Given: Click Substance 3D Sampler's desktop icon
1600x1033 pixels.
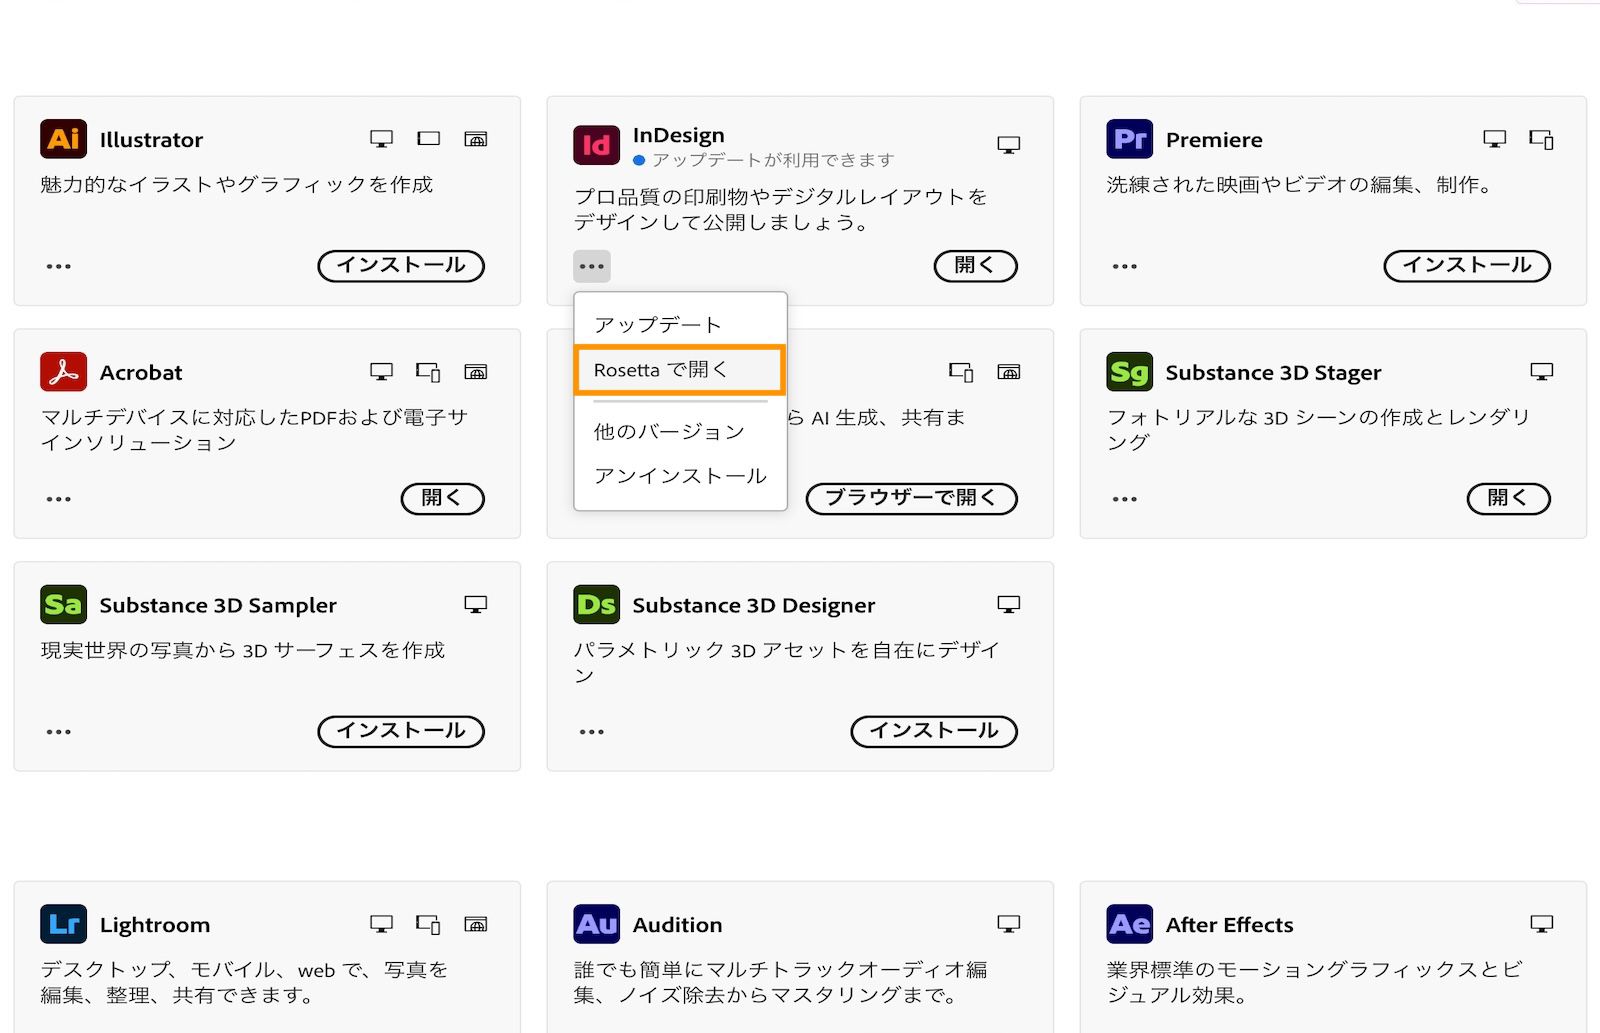Looking at the screenshot, I should [x=475, y=604].
